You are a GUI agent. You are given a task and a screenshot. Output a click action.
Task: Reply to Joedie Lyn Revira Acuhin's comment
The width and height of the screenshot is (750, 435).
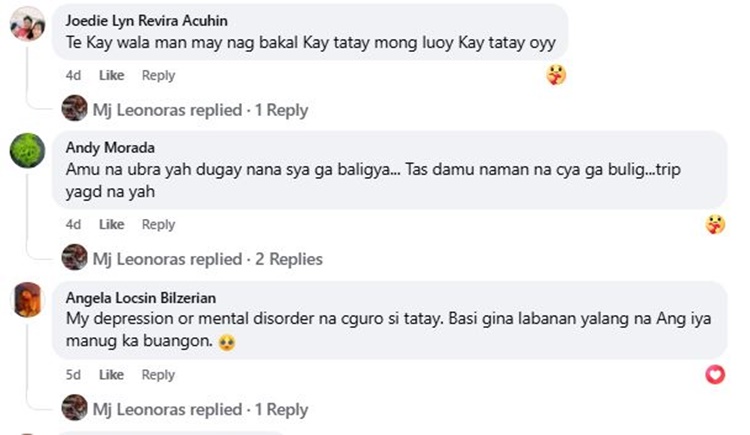click(158, 75)
